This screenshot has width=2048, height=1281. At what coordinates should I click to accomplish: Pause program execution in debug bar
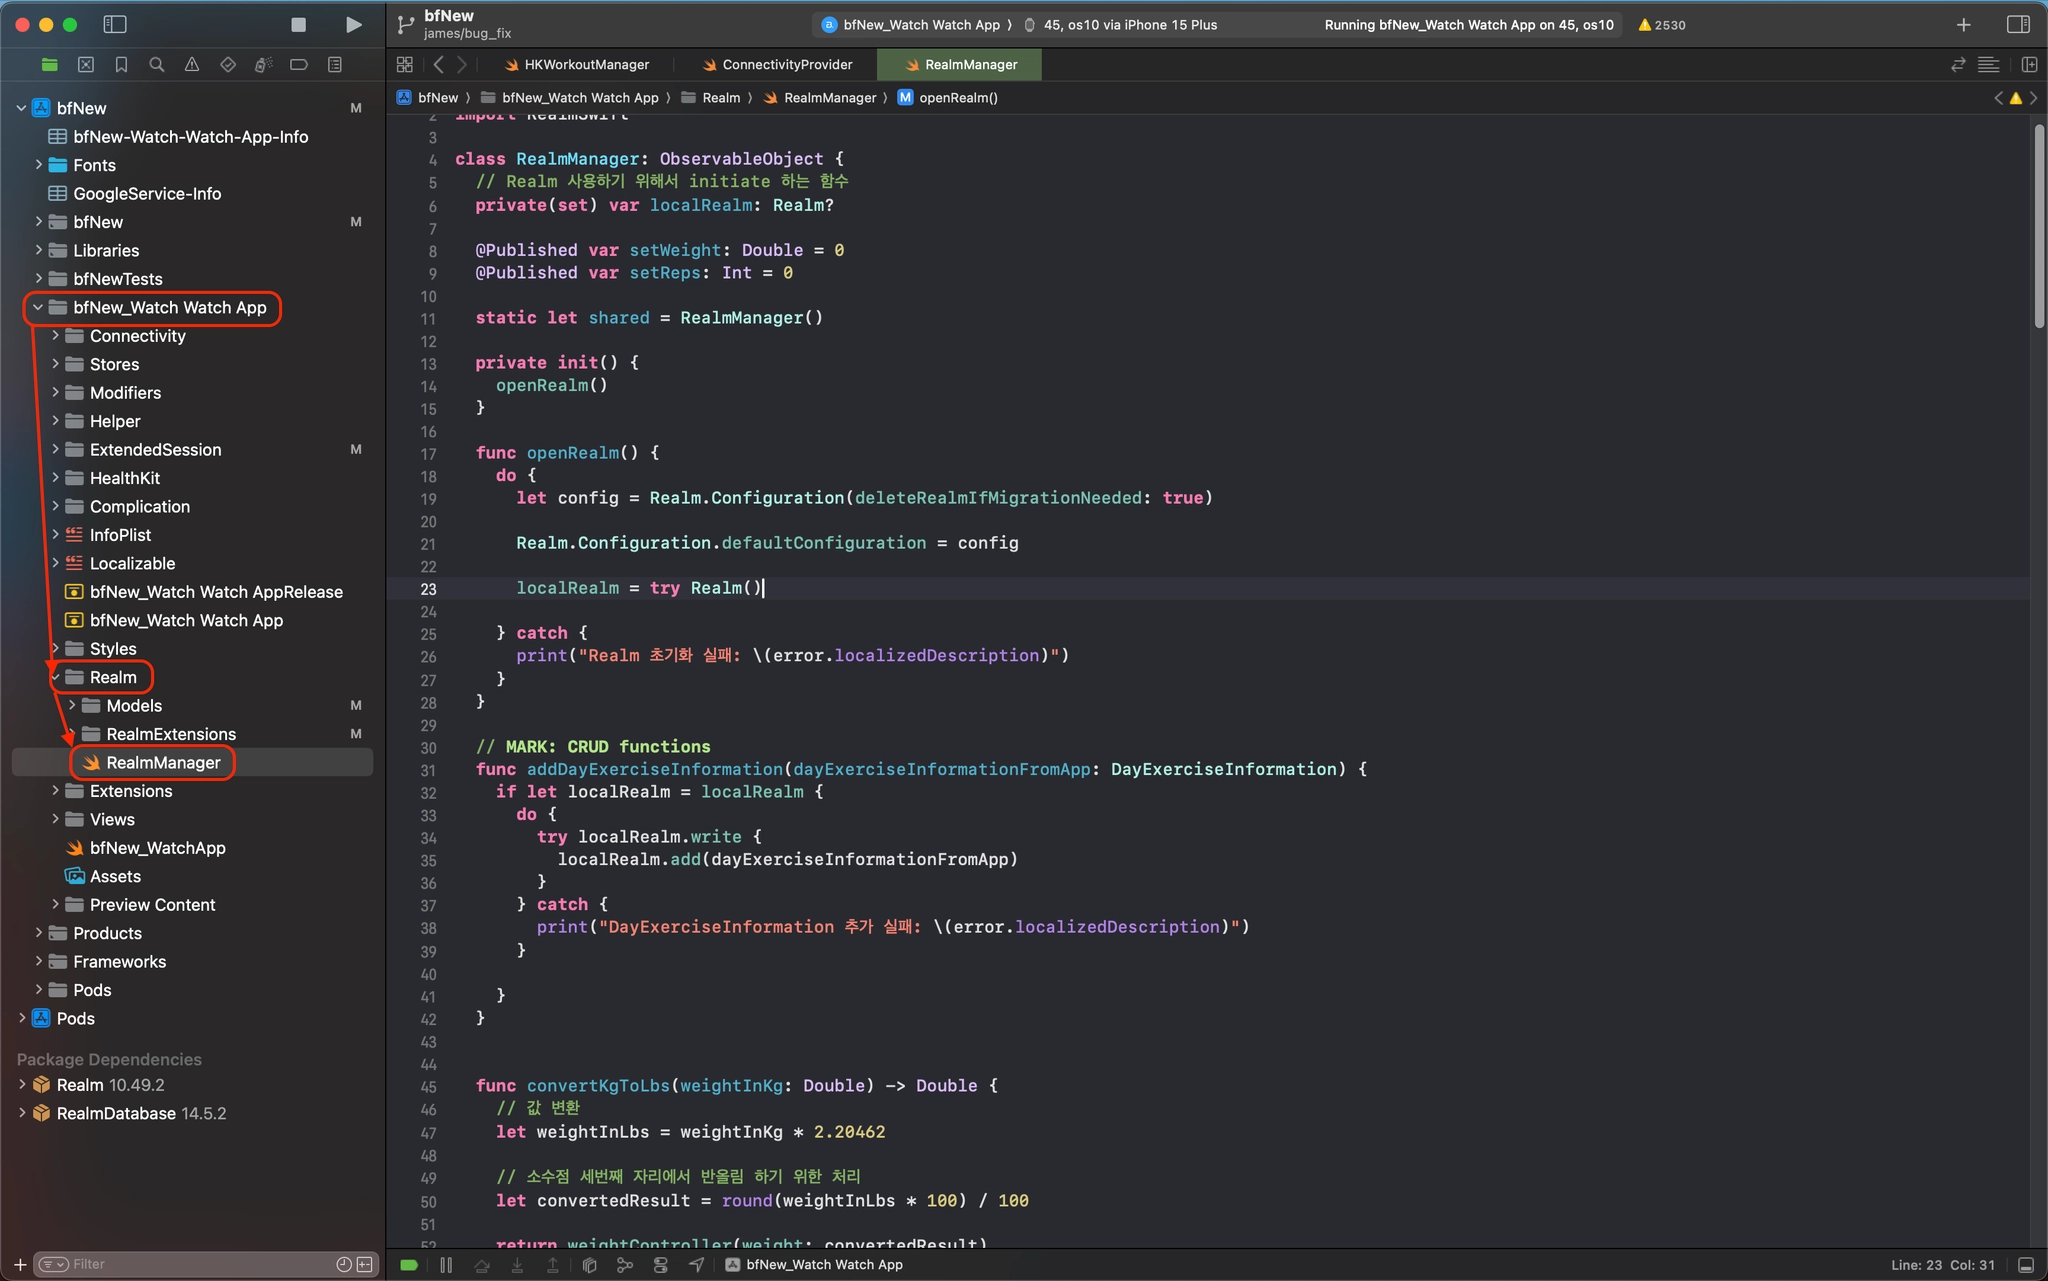click(x=446, y=1265)
